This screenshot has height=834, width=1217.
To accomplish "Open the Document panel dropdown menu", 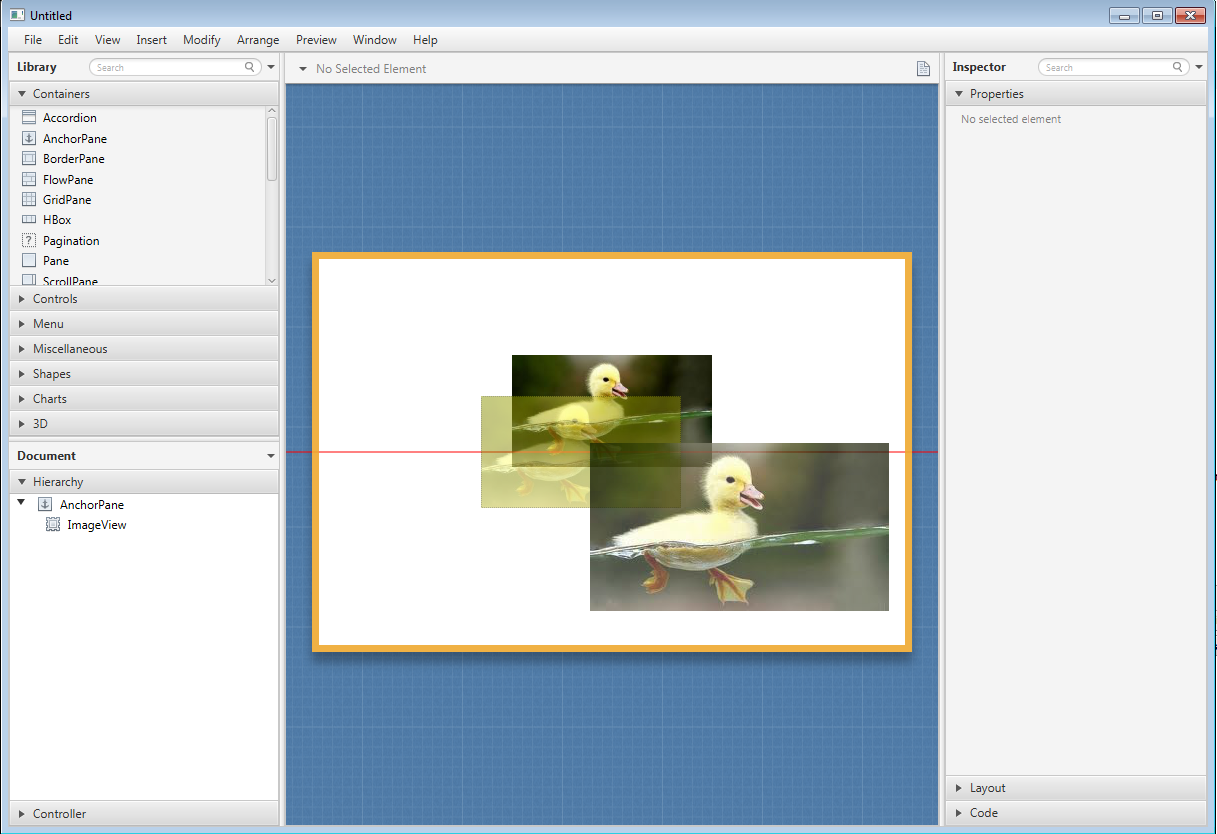I will (x=270, y=456).
